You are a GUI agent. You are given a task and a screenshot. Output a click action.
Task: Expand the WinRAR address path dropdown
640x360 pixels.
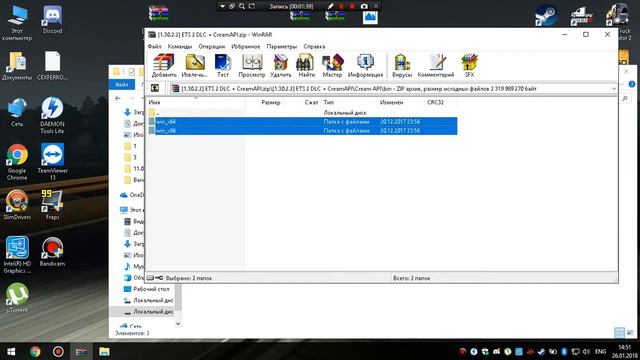613,89
